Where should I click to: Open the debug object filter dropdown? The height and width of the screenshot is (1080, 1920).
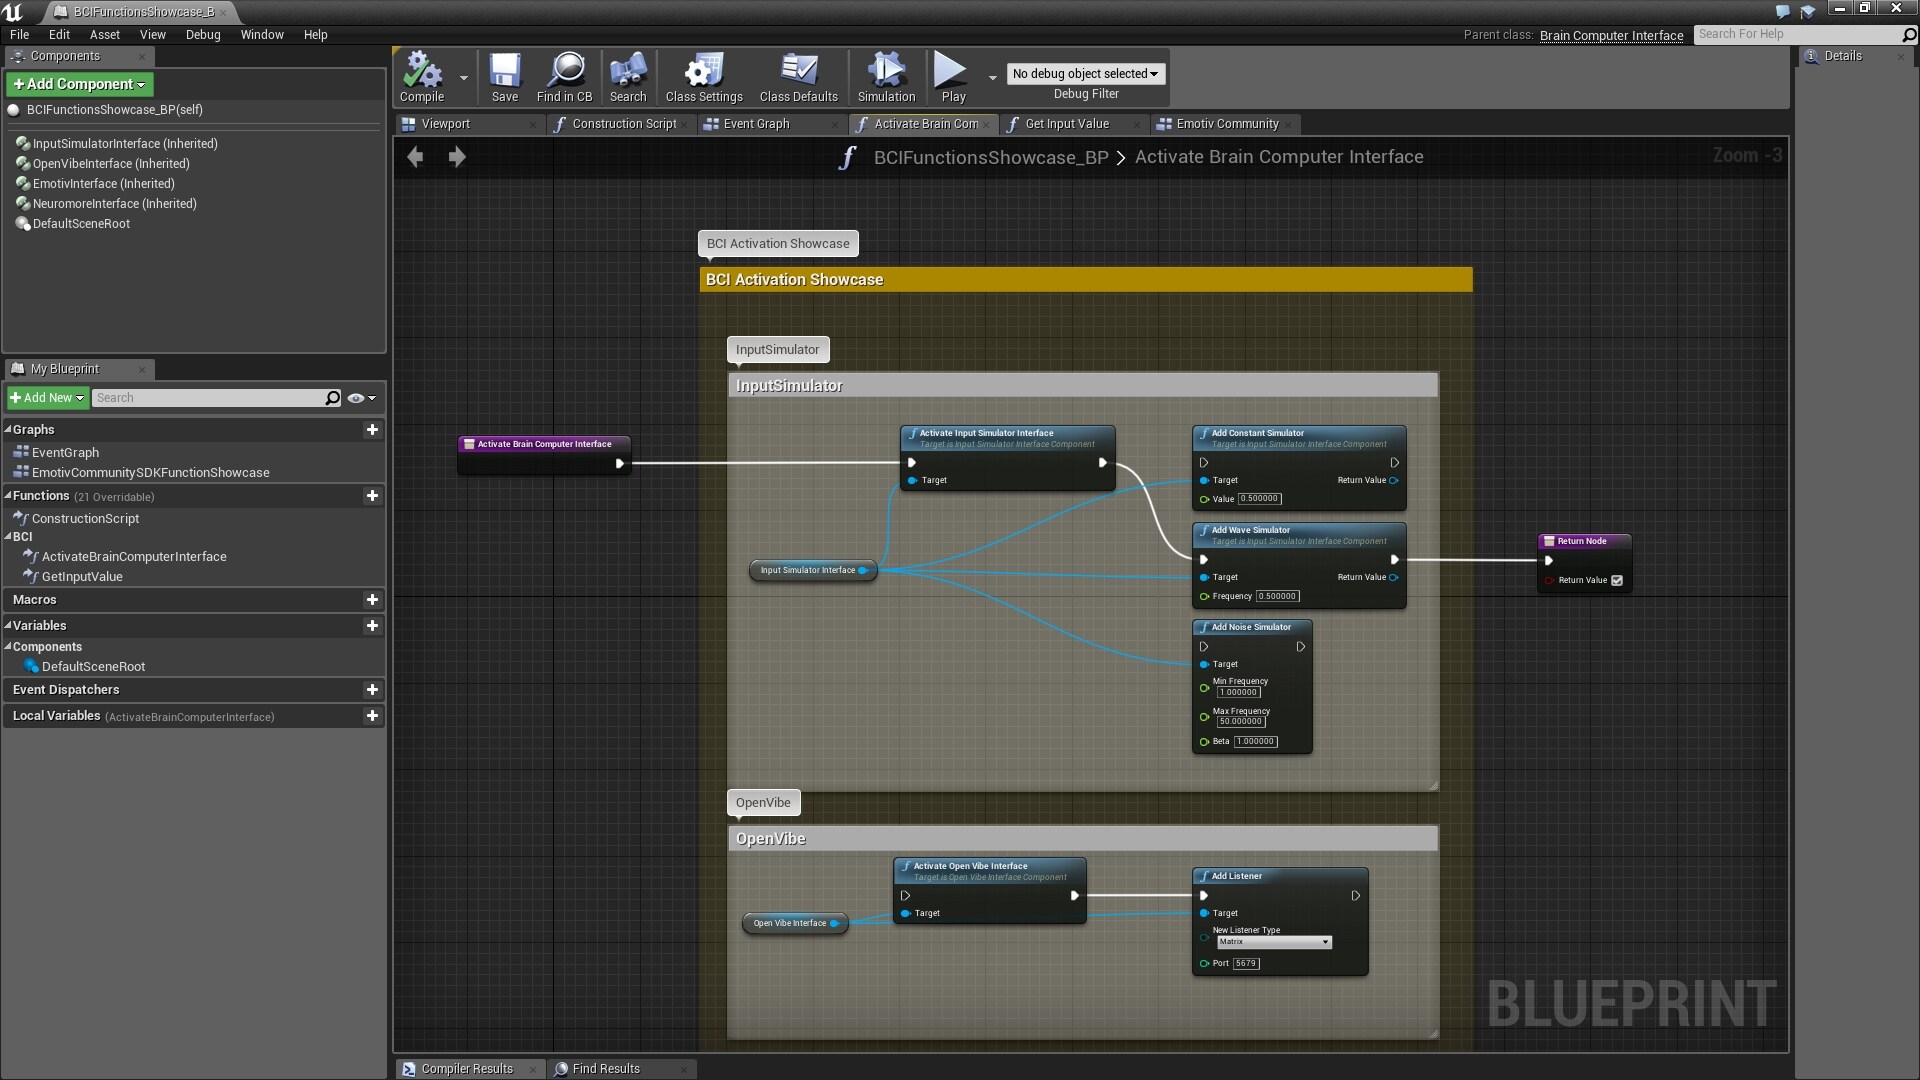click(1085, 74)
